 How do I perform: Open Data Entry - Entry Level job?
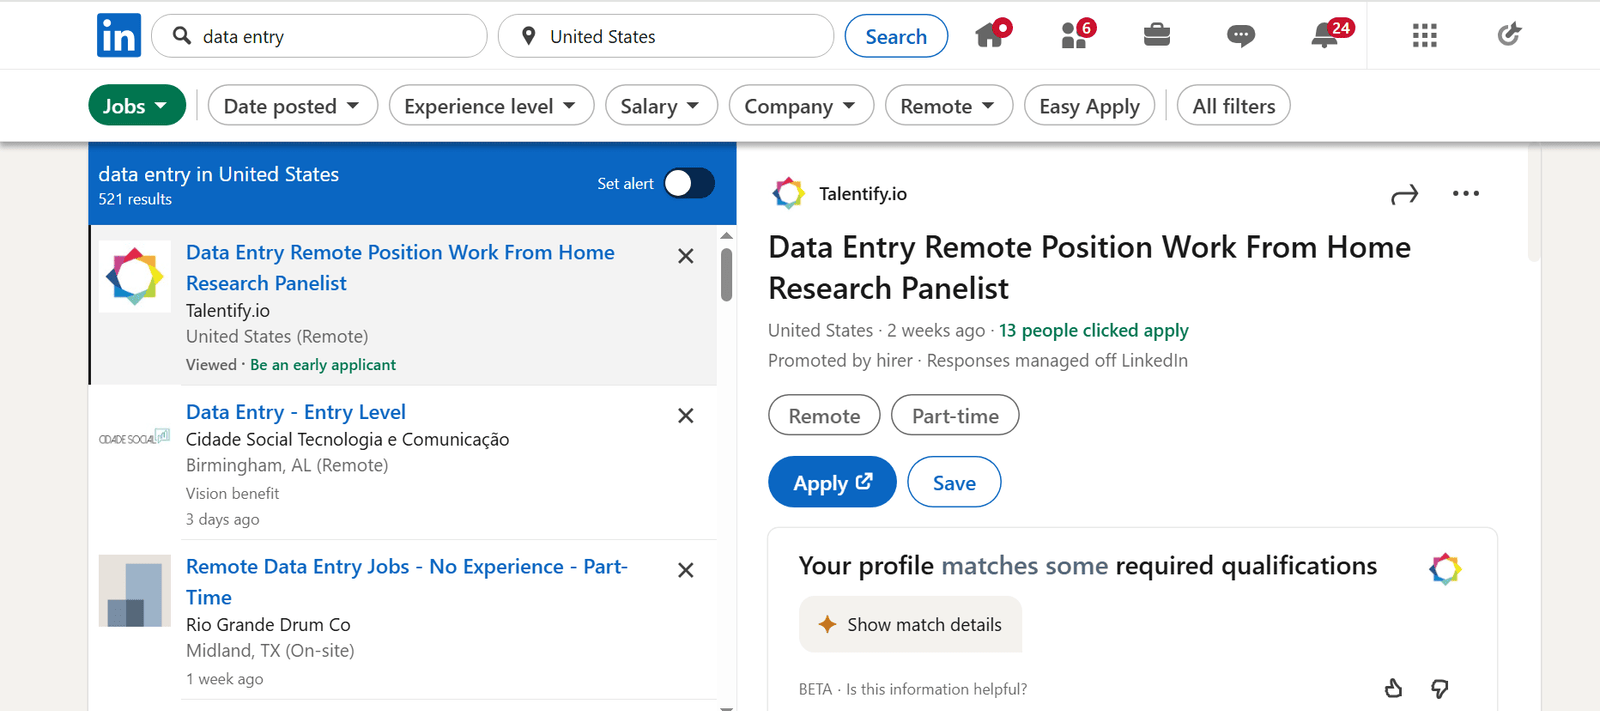(296, 411)
